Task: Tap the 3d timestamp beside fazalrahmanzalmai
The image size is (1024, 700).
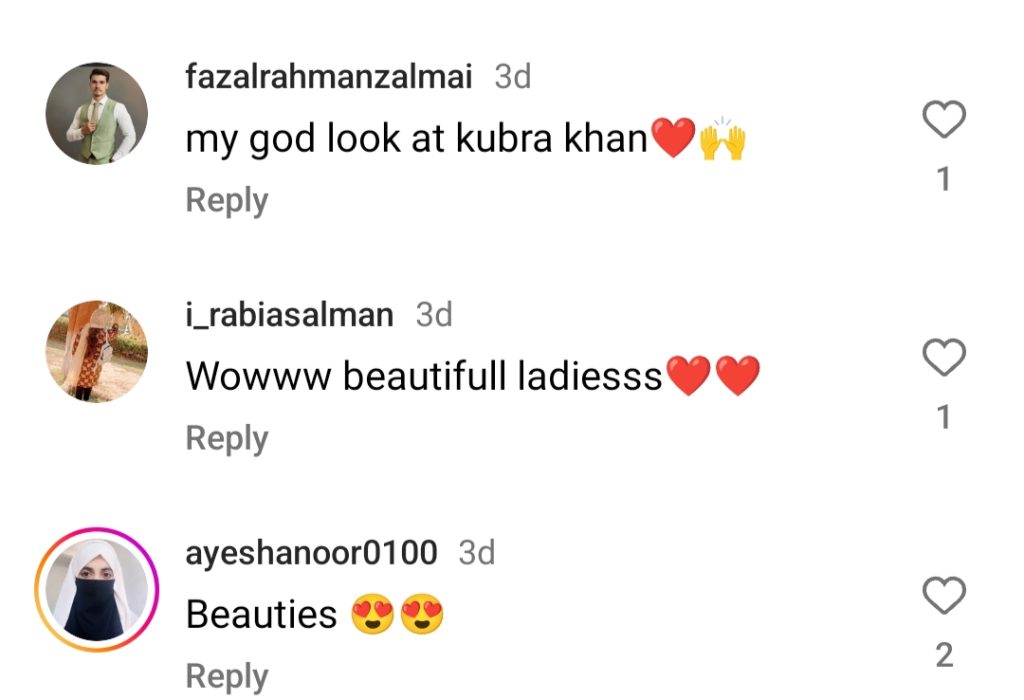Action: [x=513, y=77]
